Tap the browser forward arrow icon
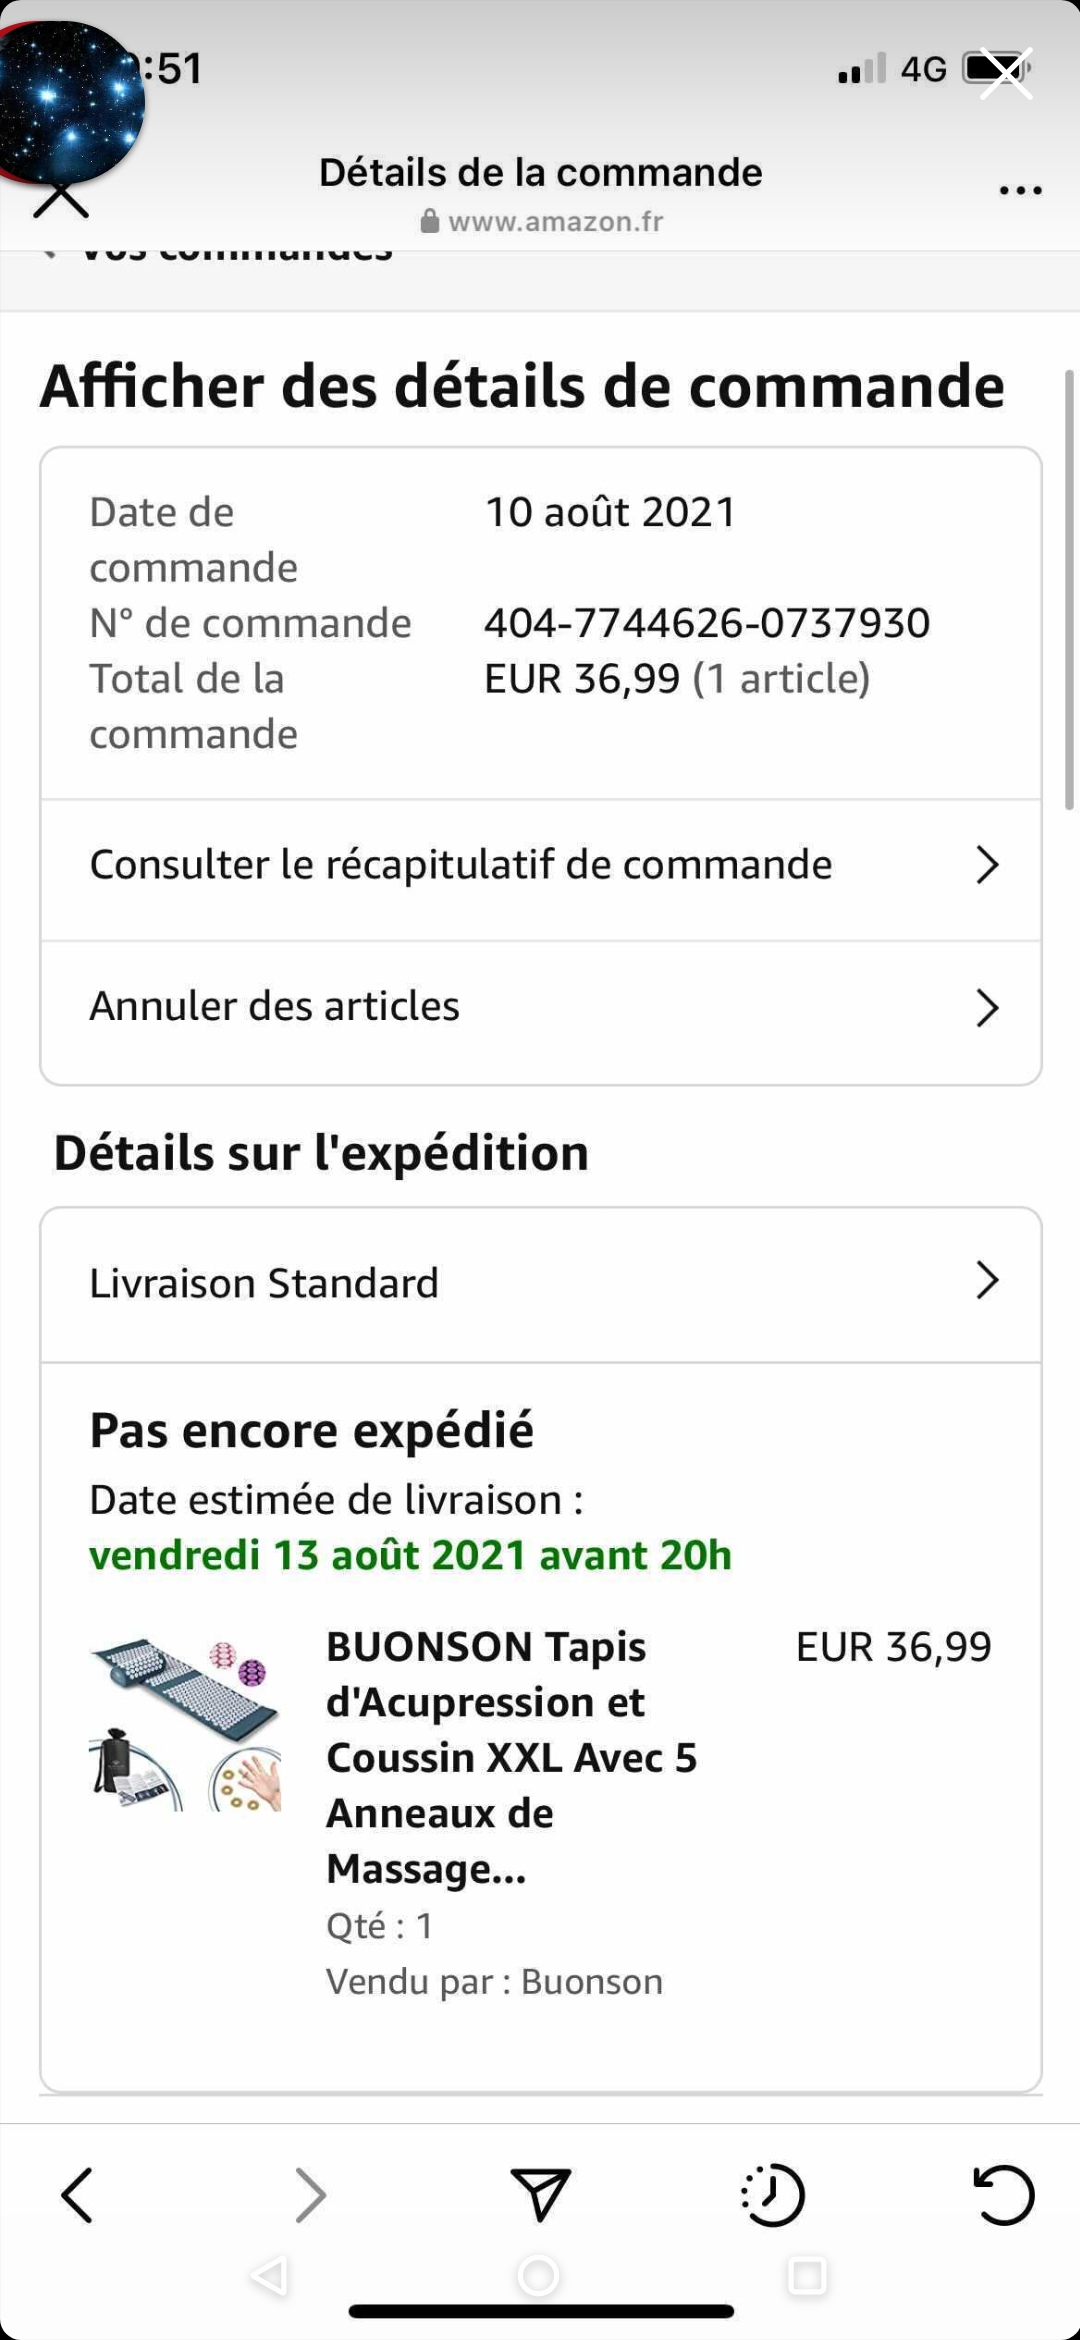1080x2340 pixels. pyautogui.click(x=310, y=2195)
